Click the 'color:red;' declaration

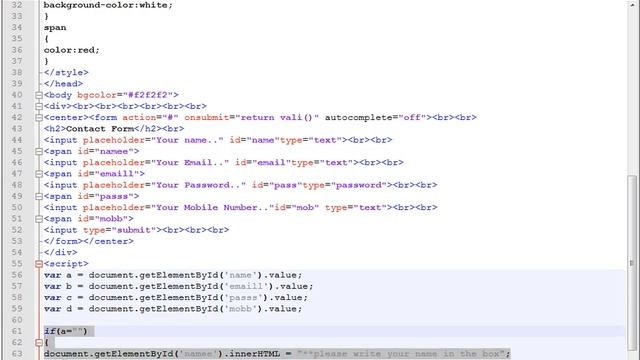pos(71,50)
